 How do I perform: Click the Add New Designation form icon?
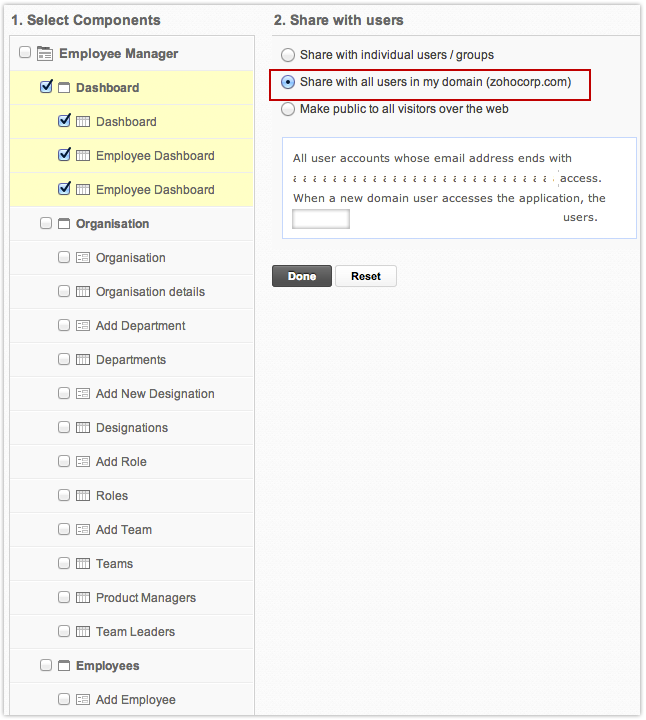tap(83, 394)
